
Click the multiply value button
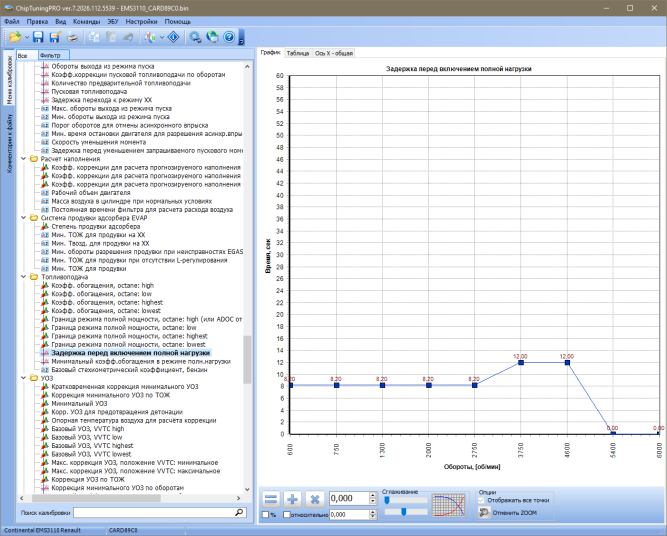coord(315,499)
